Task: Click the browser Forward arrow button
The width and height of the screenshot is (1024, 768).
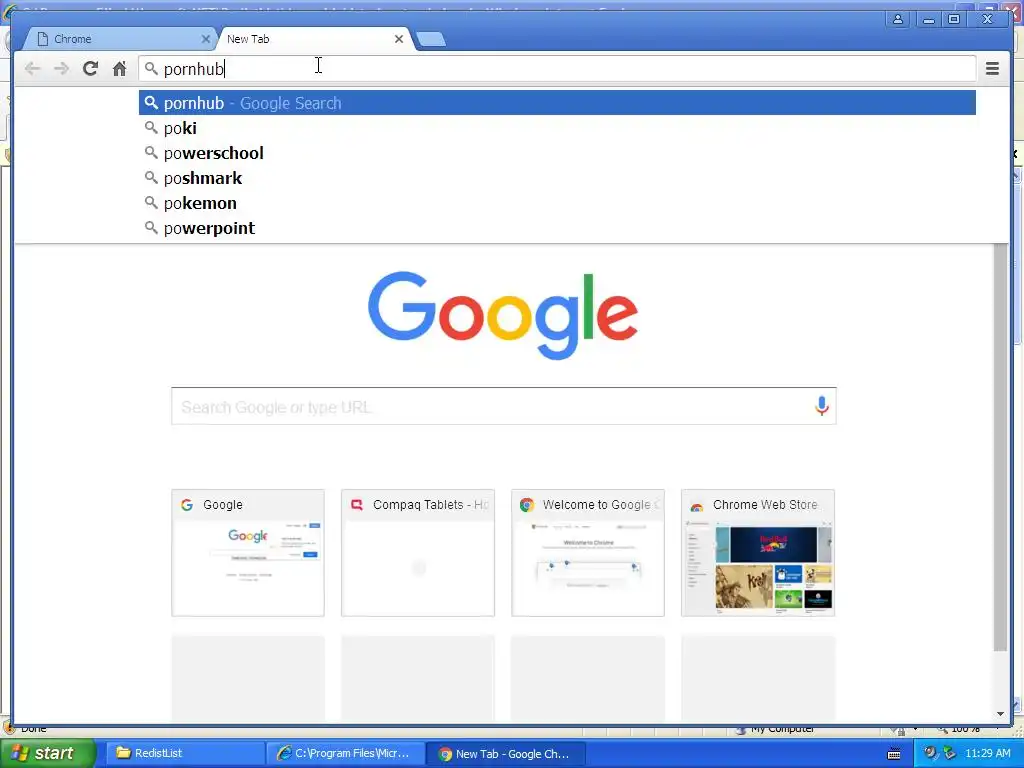Action: tap(61, 69)
